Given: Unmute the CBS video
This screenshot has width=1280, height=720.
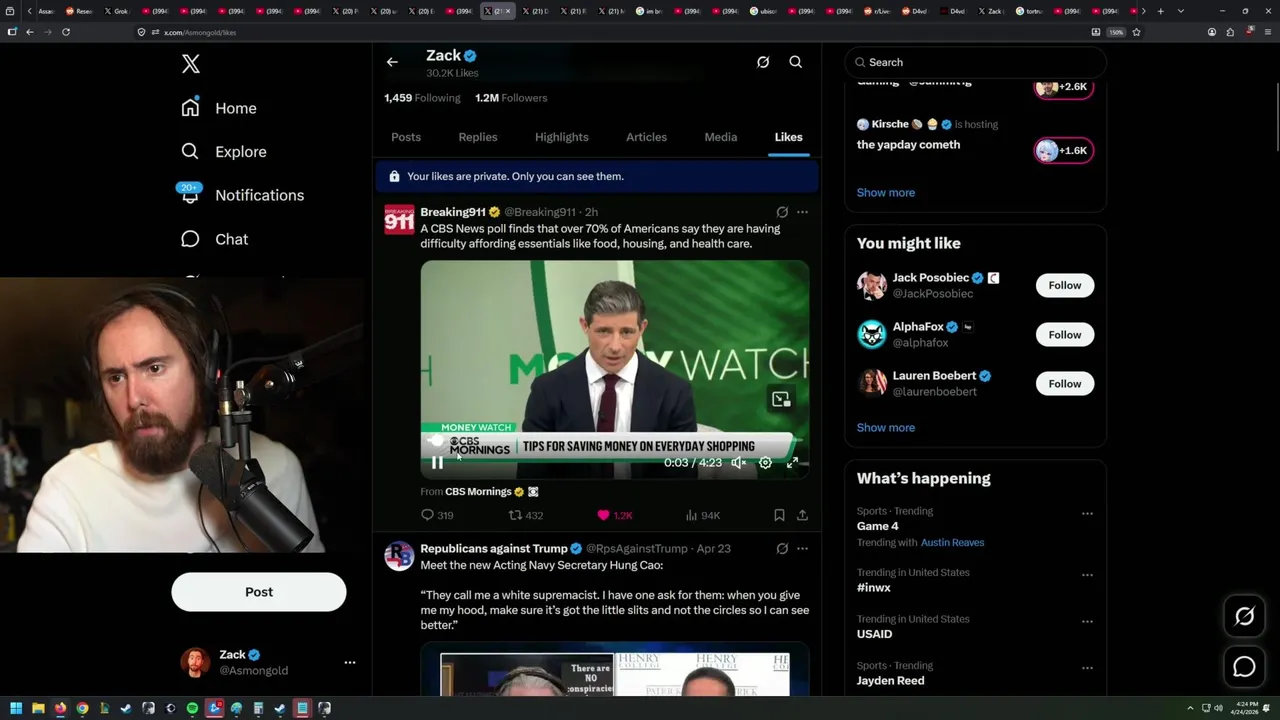Looking at the screenshot, I should [738, 463].
